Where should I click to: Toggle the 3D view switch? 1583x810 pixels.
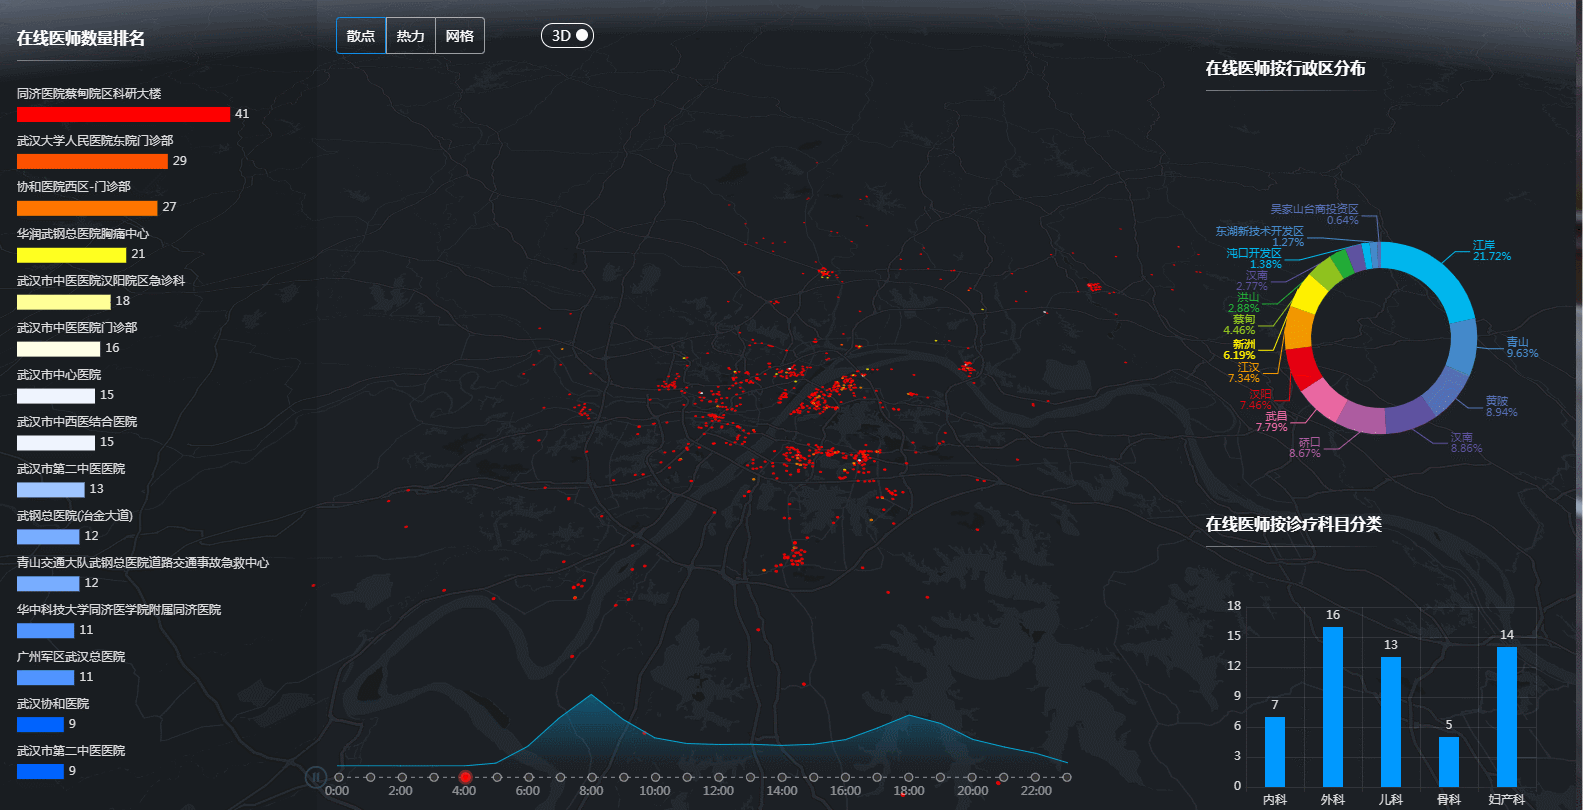pyautogui.click(x=567, y=36)
